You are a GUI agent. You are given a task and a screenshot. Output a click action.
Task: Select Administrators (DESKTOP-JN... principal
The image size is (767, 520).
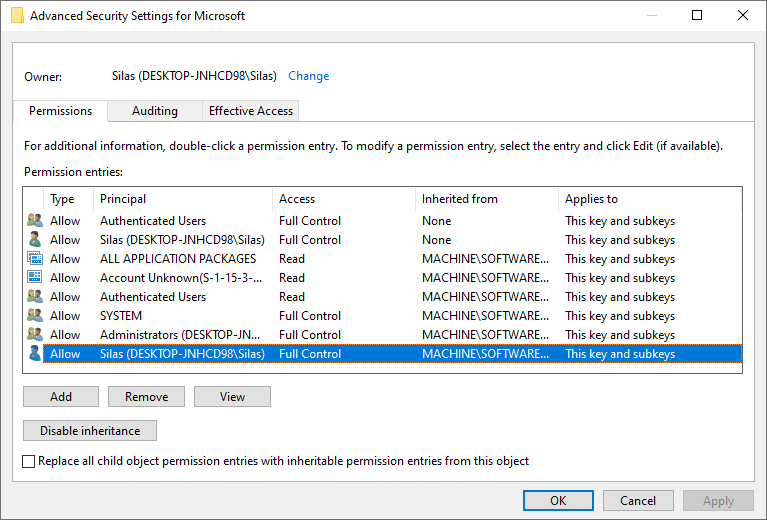[x=180, y=335]
